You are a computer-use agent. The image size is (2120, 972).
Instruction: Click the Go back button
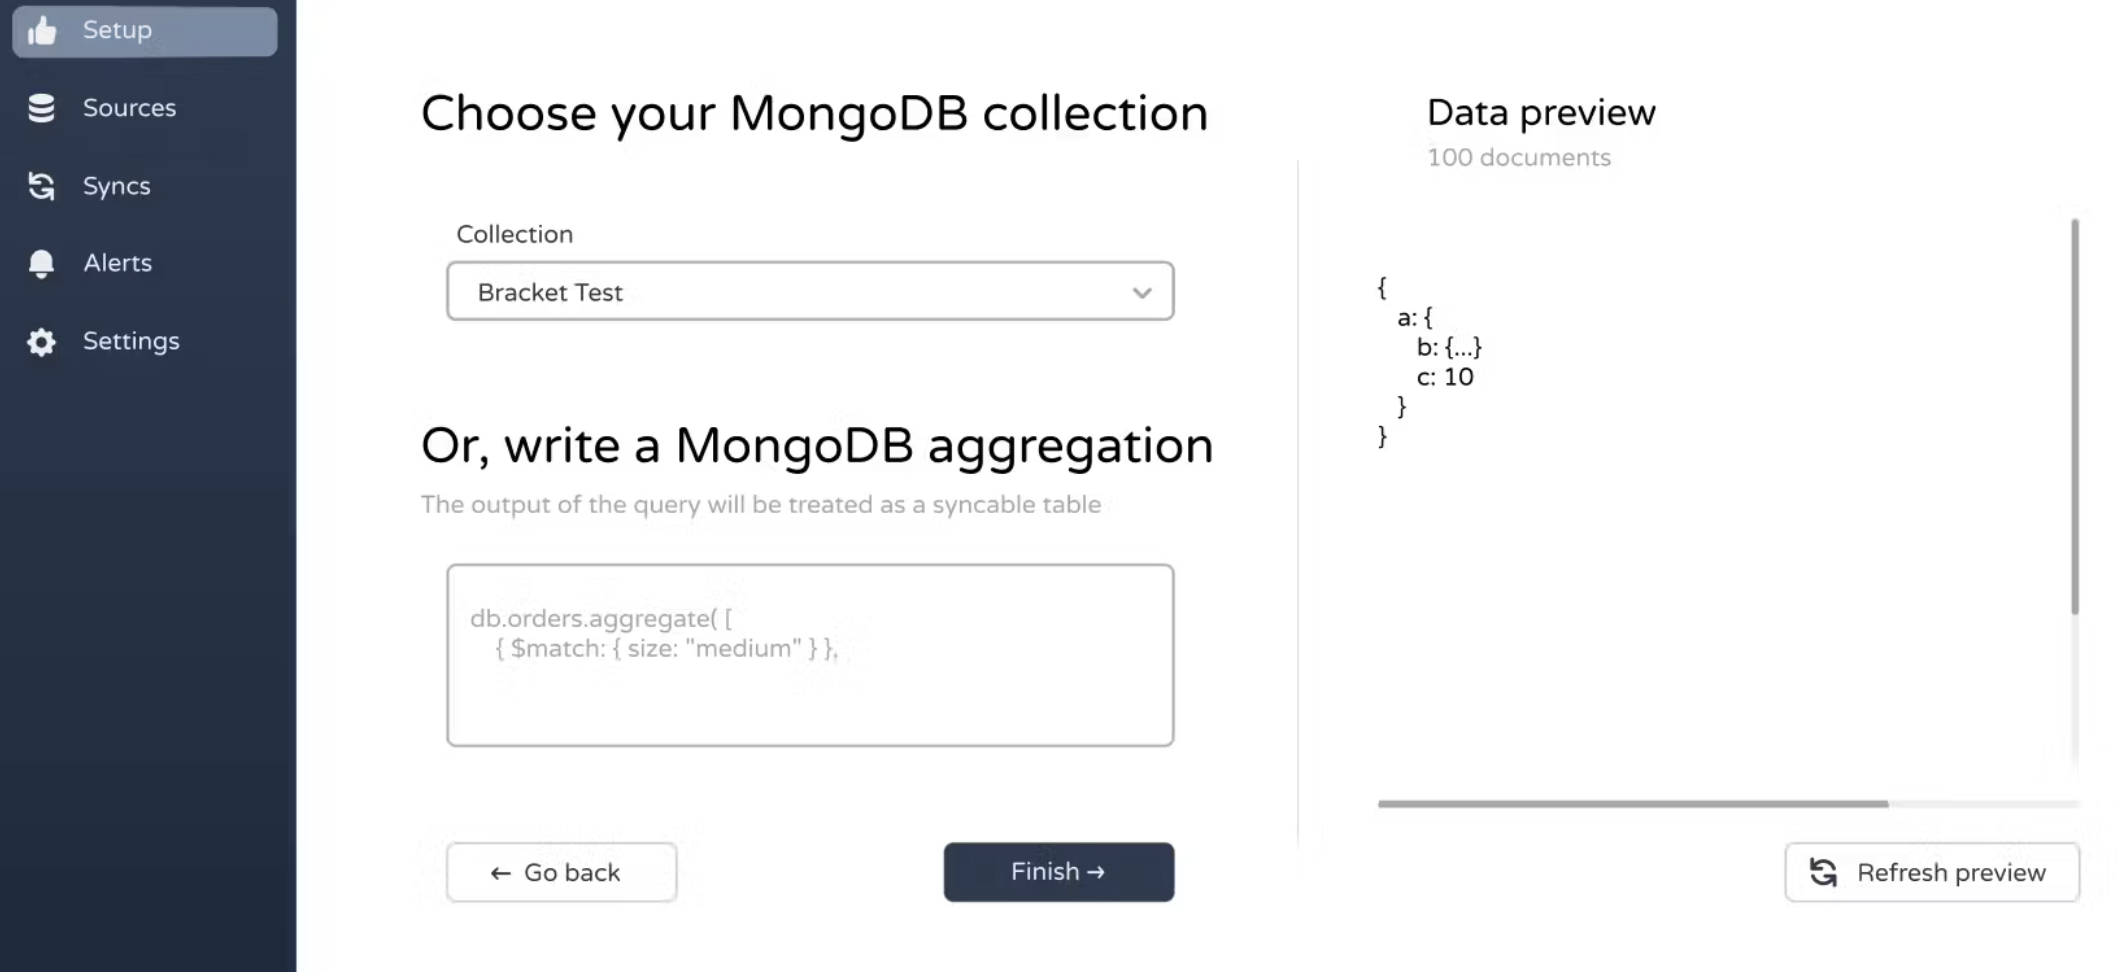pos(561,872)
